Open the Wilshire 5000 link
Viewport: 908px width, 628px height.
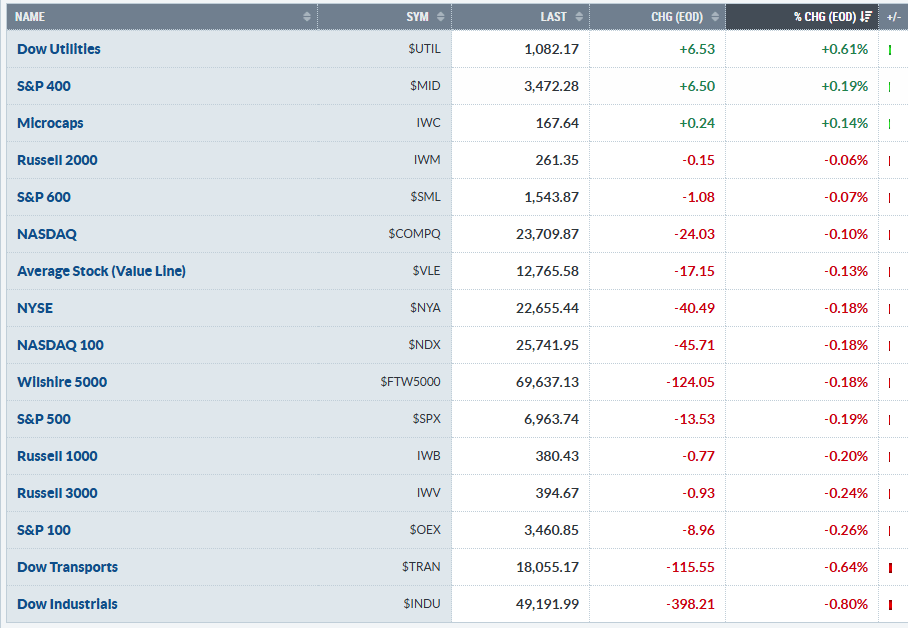(62, 382)
